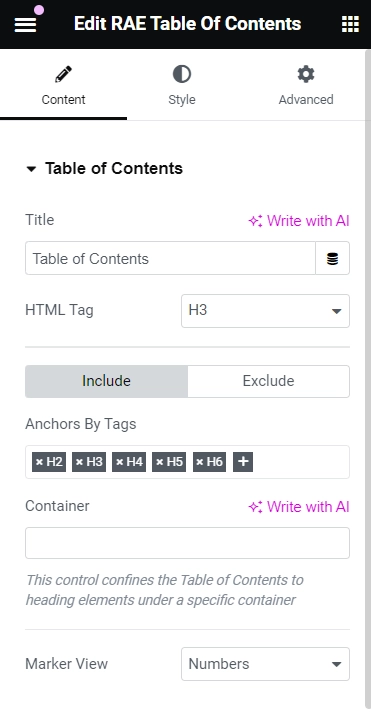Remove the H2 anchor tag

click(x=39, y=462)
